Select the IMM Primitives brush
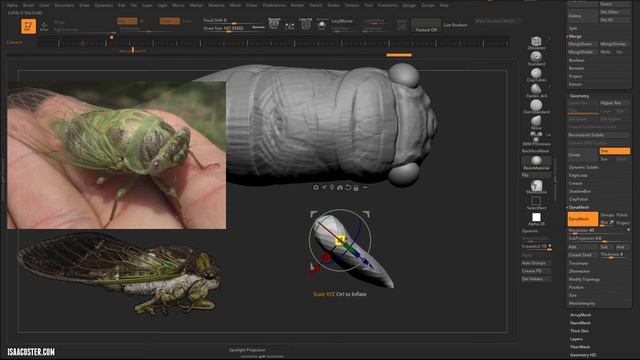The height and width of the screenshot is (360, 640). tap(536, 139)
